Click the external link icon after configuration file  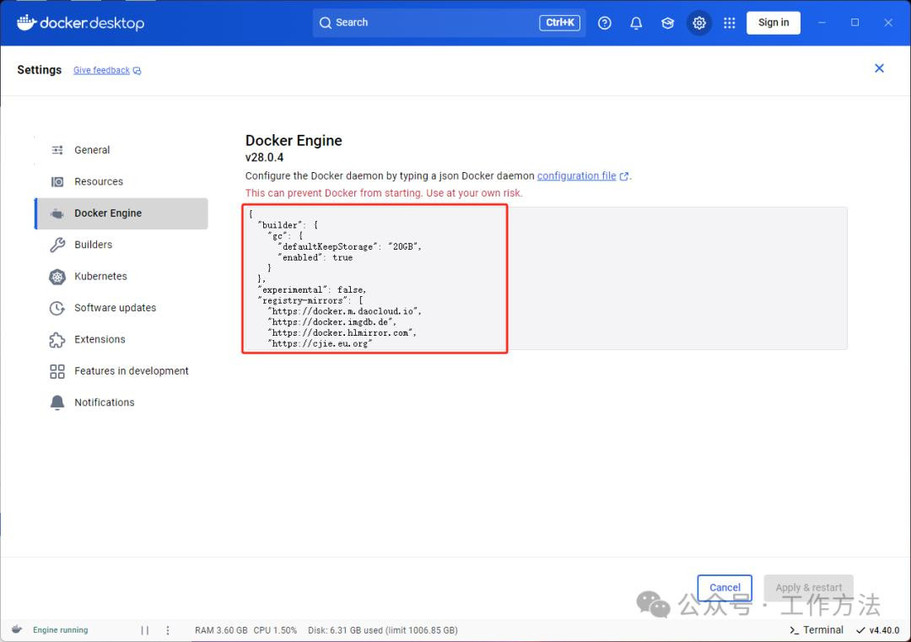point(624,177)
